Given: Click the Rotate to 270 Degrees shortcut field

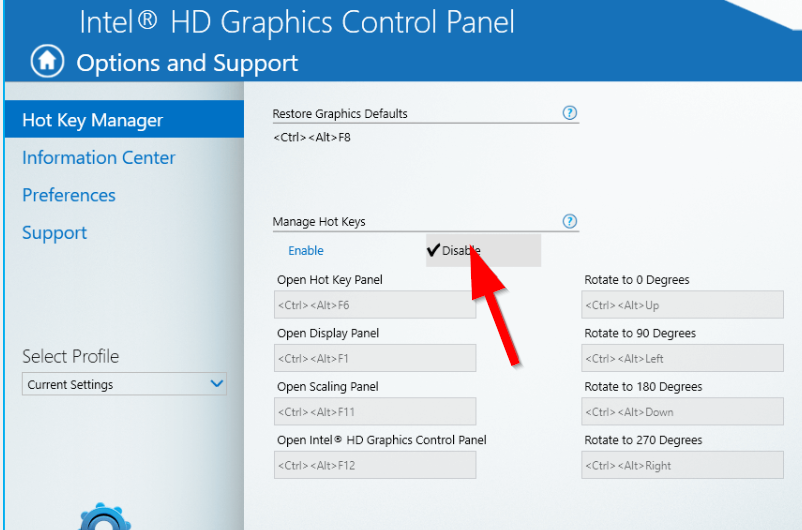Looking at the screenshot, I should [x=682, y=465].
